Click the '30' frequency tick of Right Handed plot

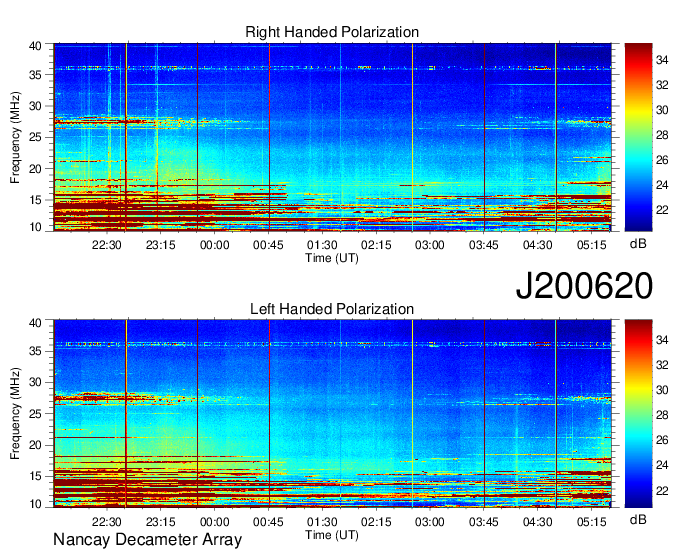[35, 106]
